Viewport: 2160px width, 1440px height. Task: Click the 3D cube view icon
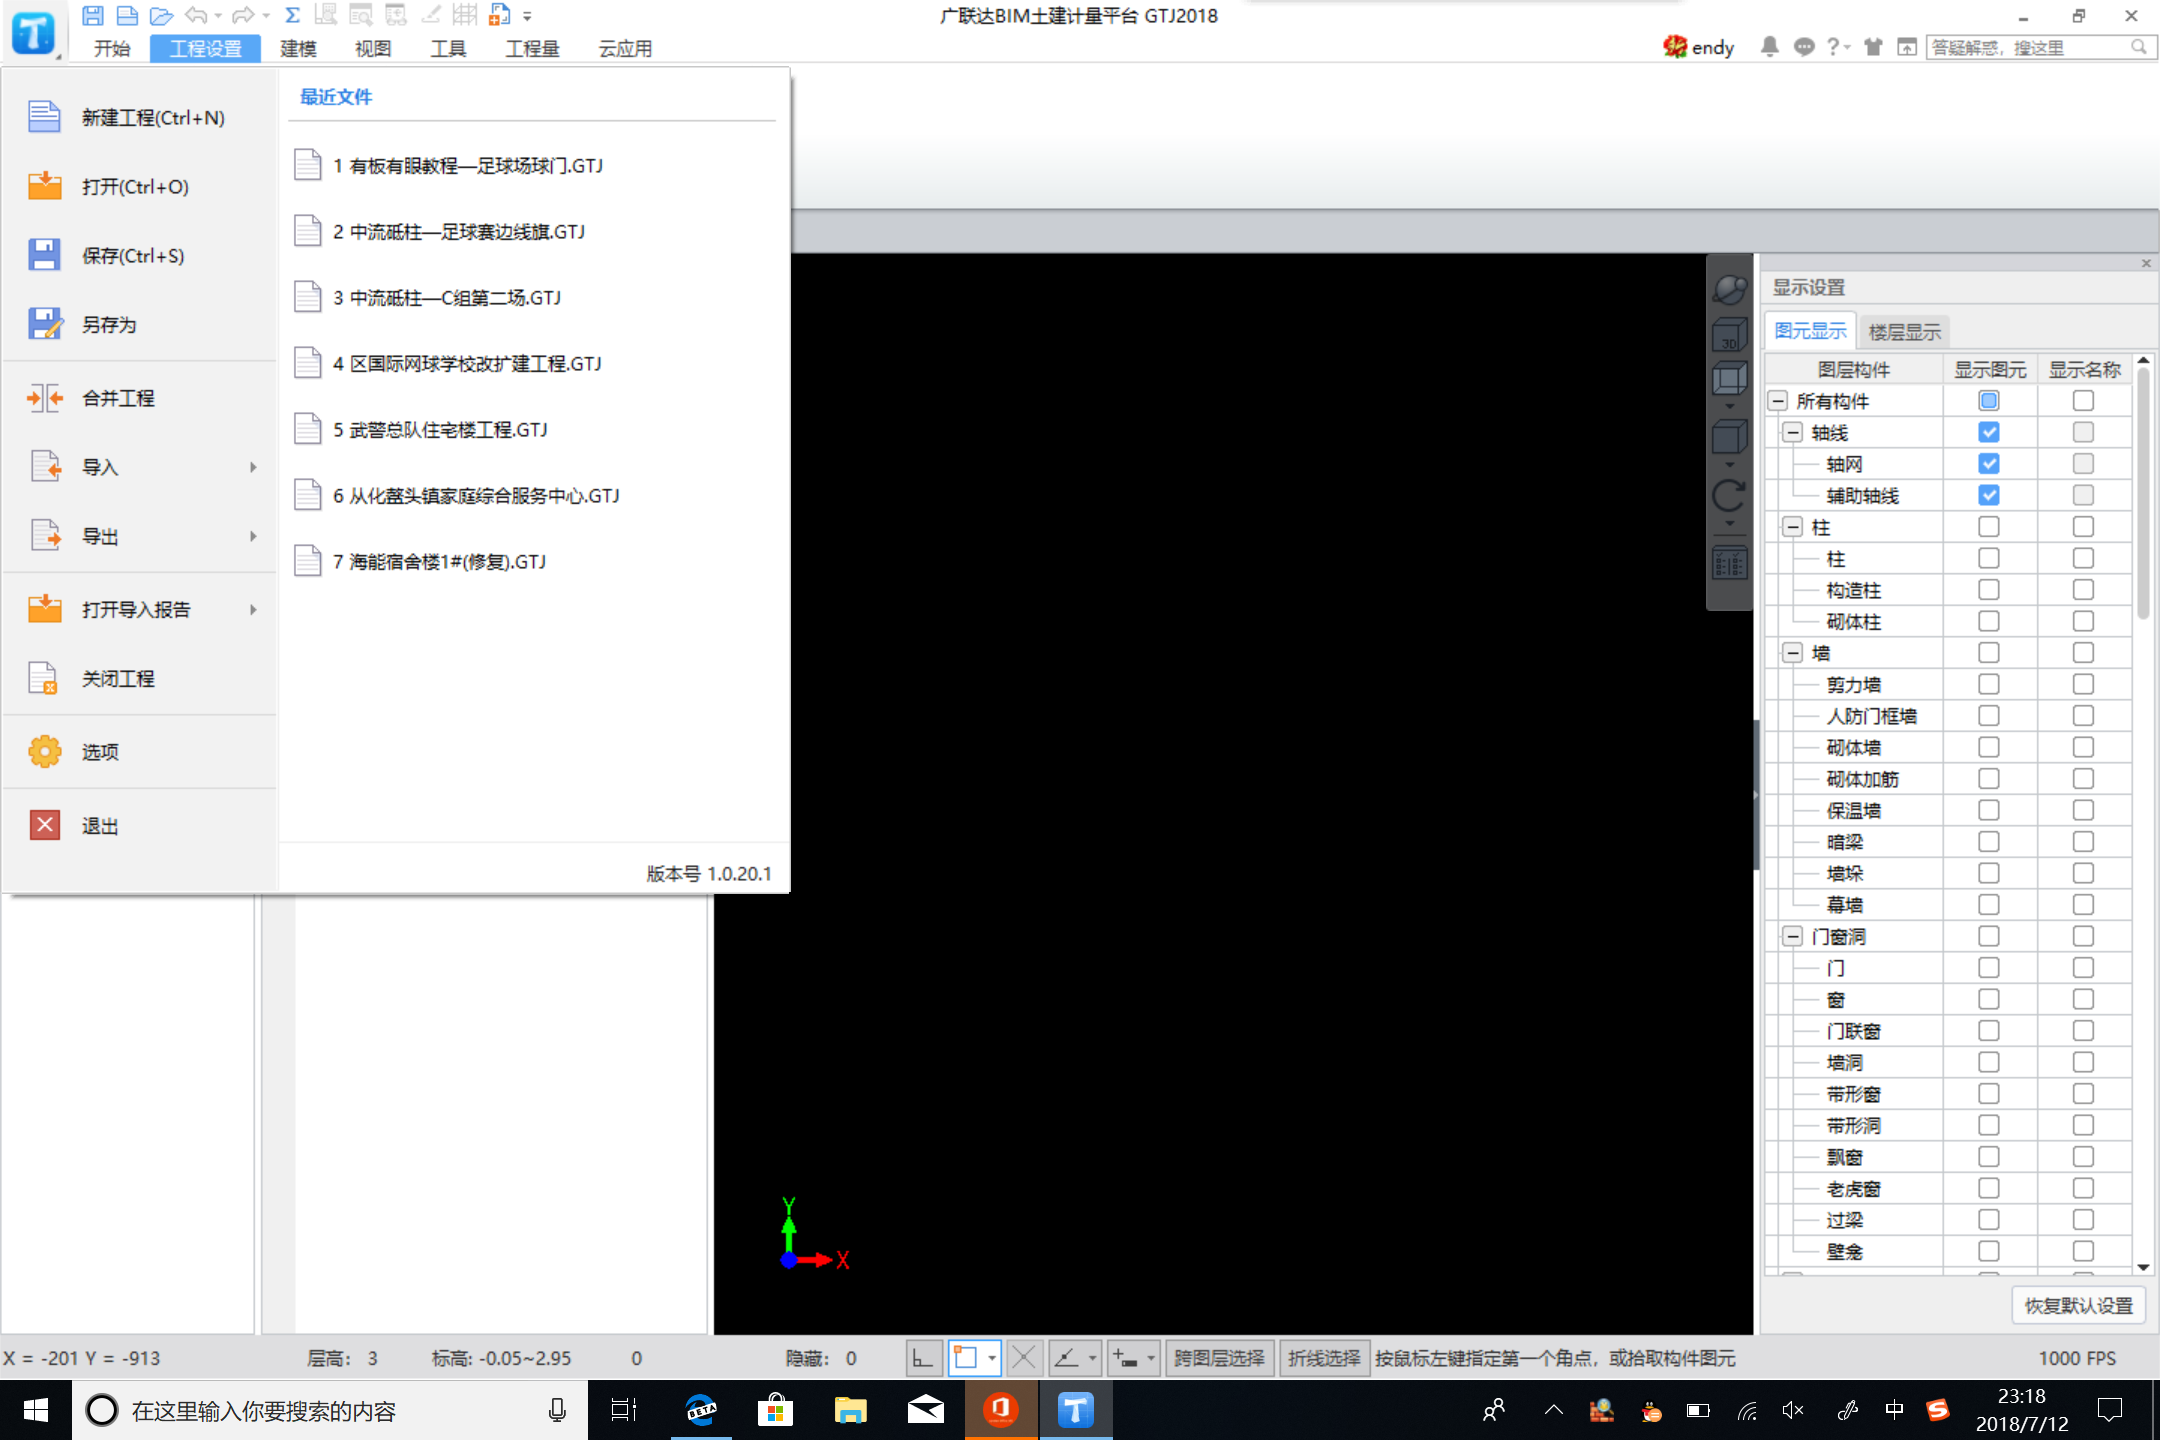tap(1729, 336)
